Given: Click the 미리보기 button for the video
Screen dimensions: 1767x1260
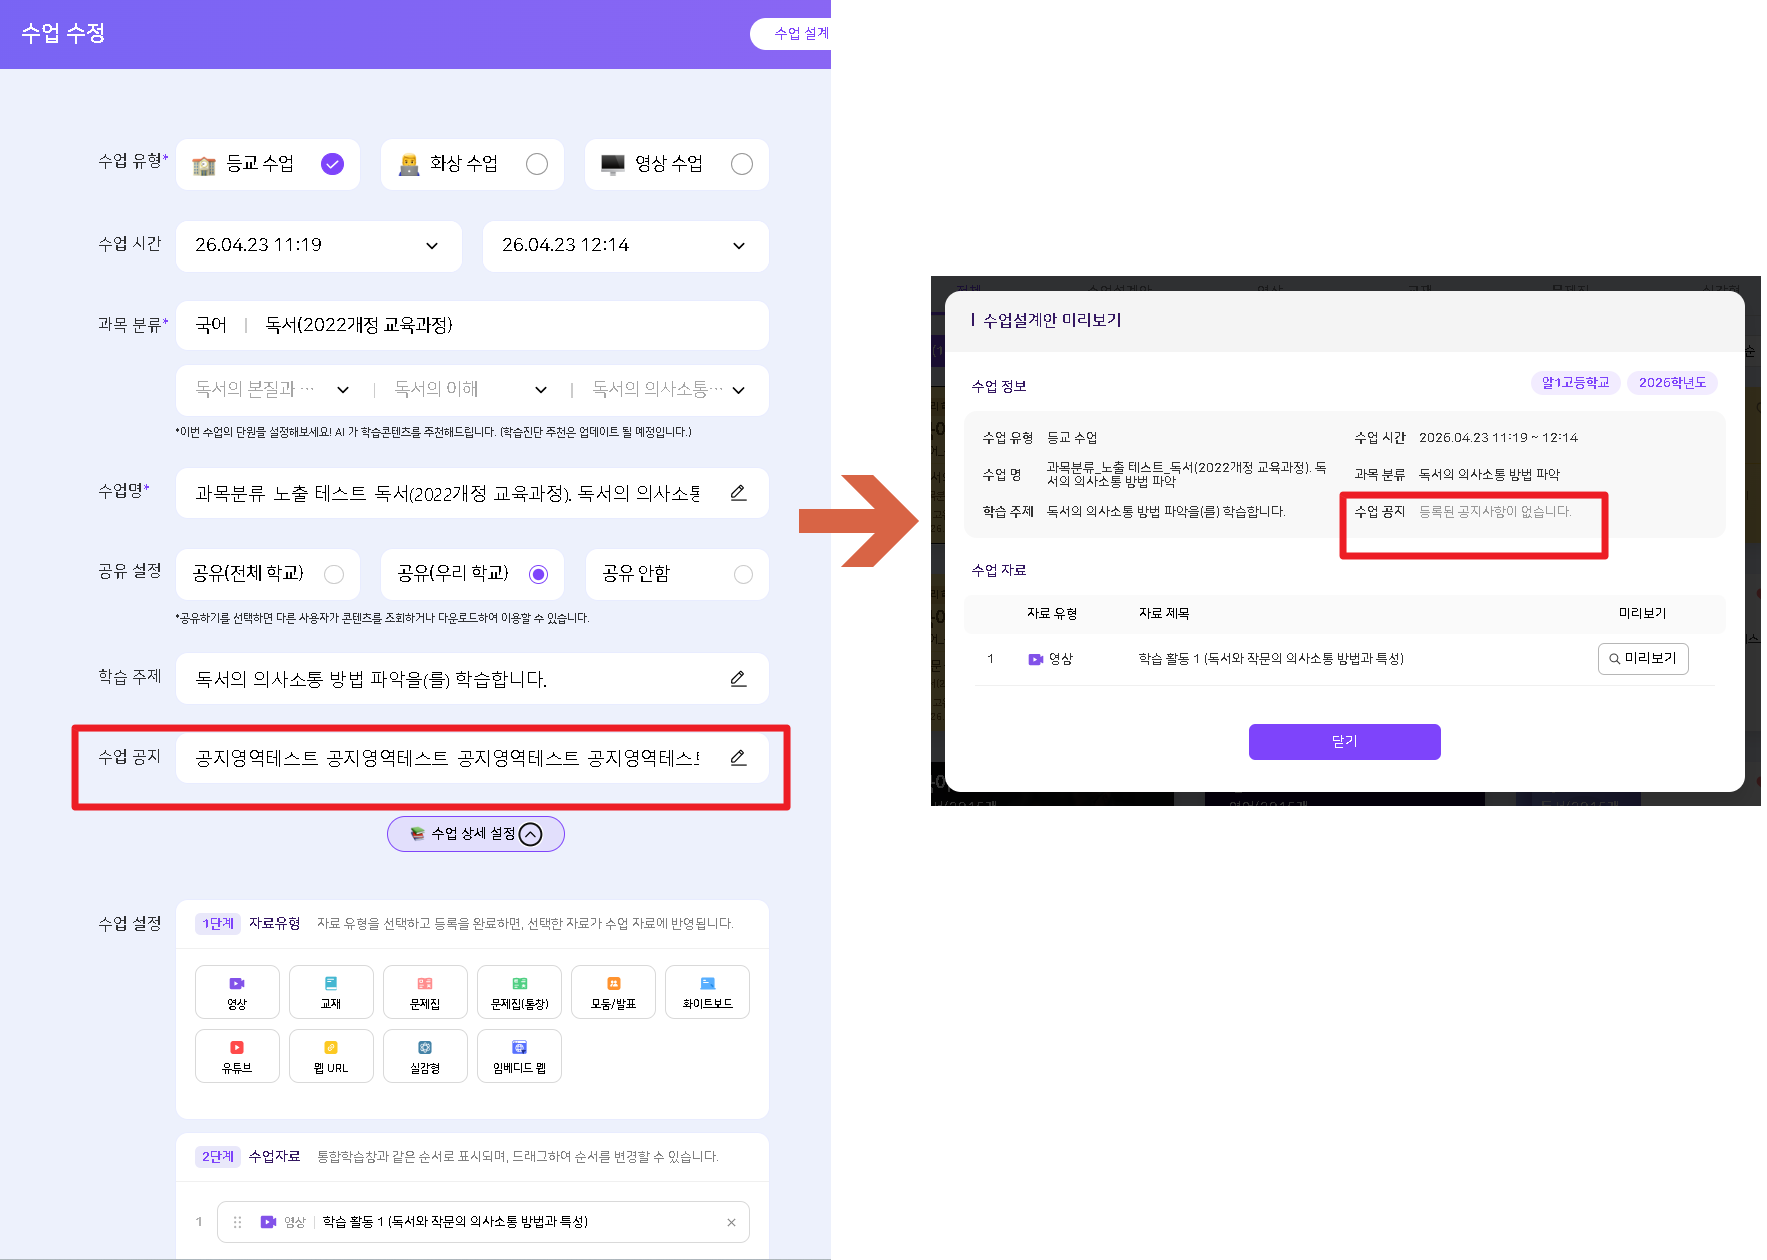Looking at the screenshot, I should 1642,659.
